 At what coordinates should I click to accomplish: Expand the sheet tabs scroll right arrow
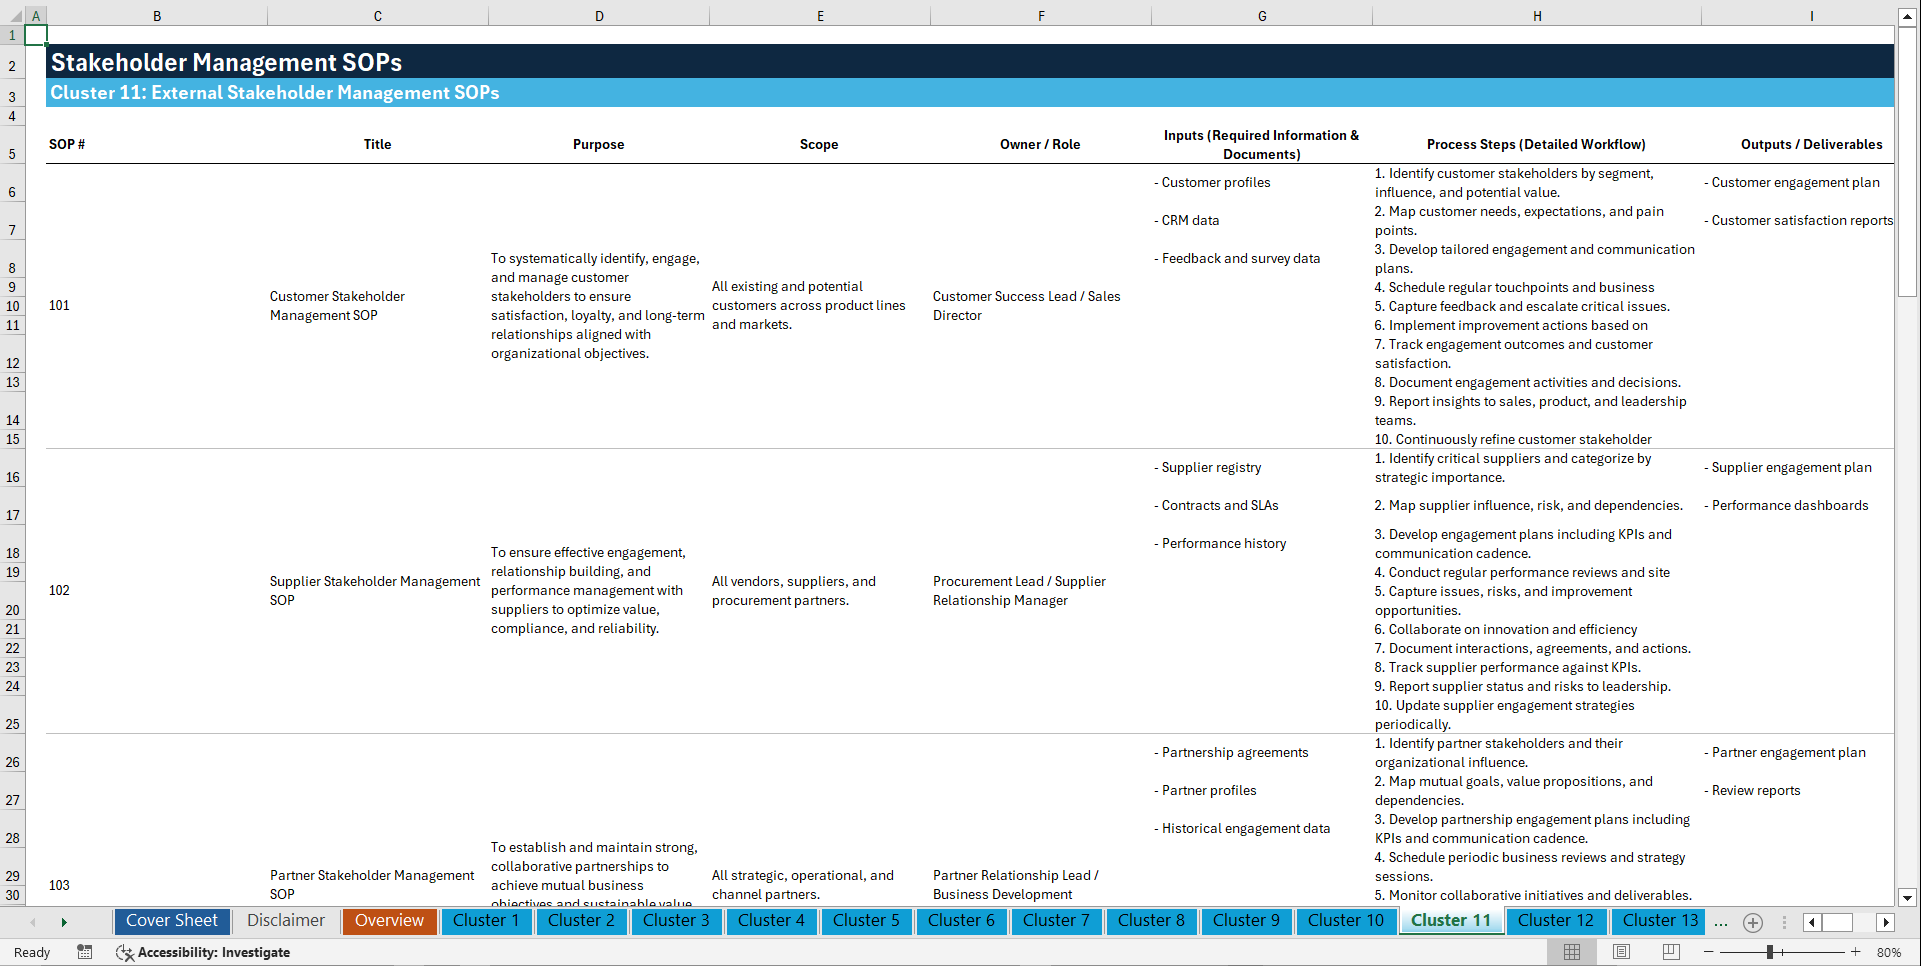click(x=1886, y=922)
